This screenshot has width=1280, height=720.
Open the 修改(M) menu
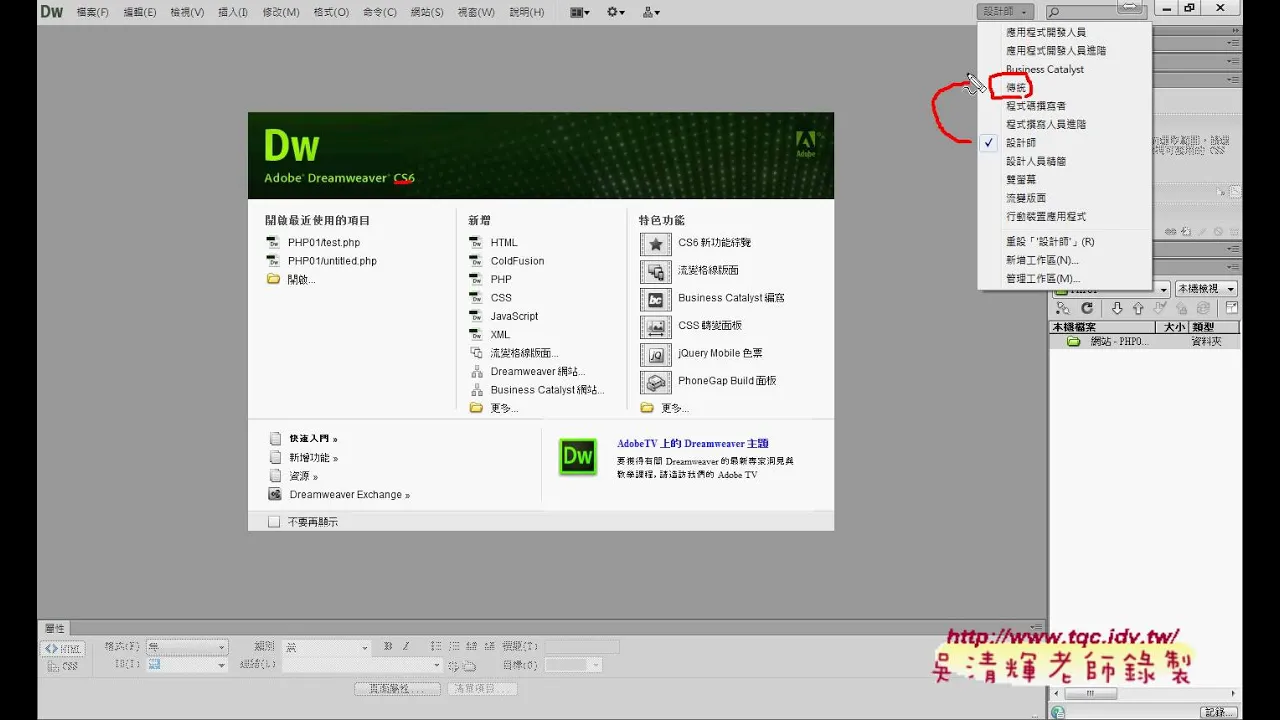pos(281,12)
